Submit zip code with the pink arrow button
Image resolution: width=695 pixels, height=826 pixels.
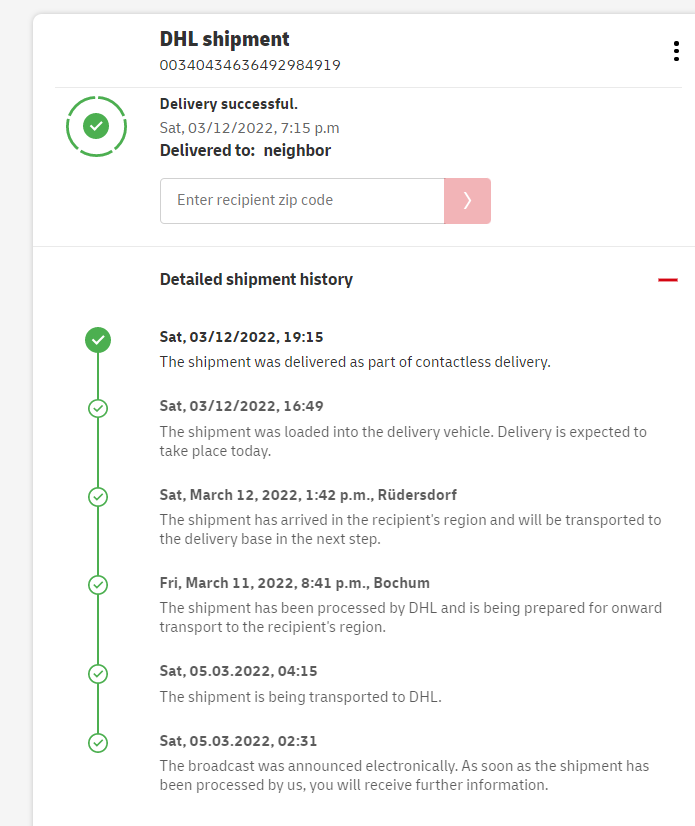[467, 201]
